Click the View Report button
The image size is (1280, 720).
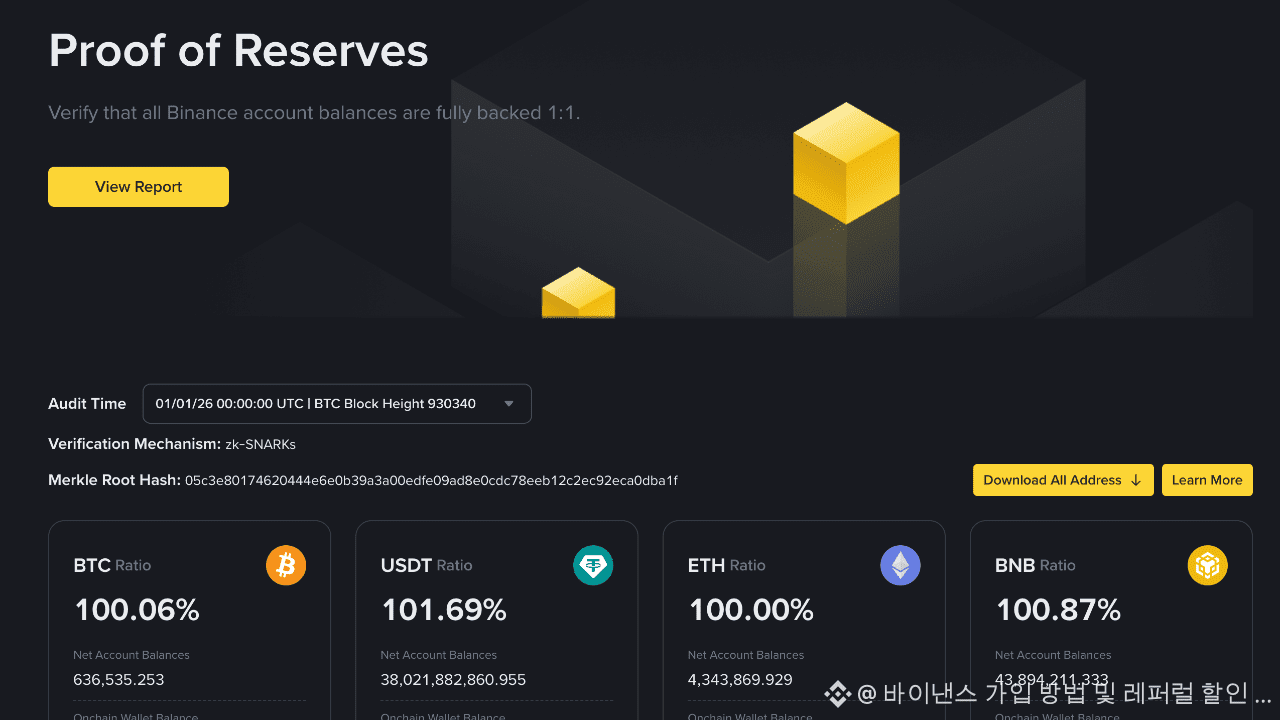pos(138,186)
